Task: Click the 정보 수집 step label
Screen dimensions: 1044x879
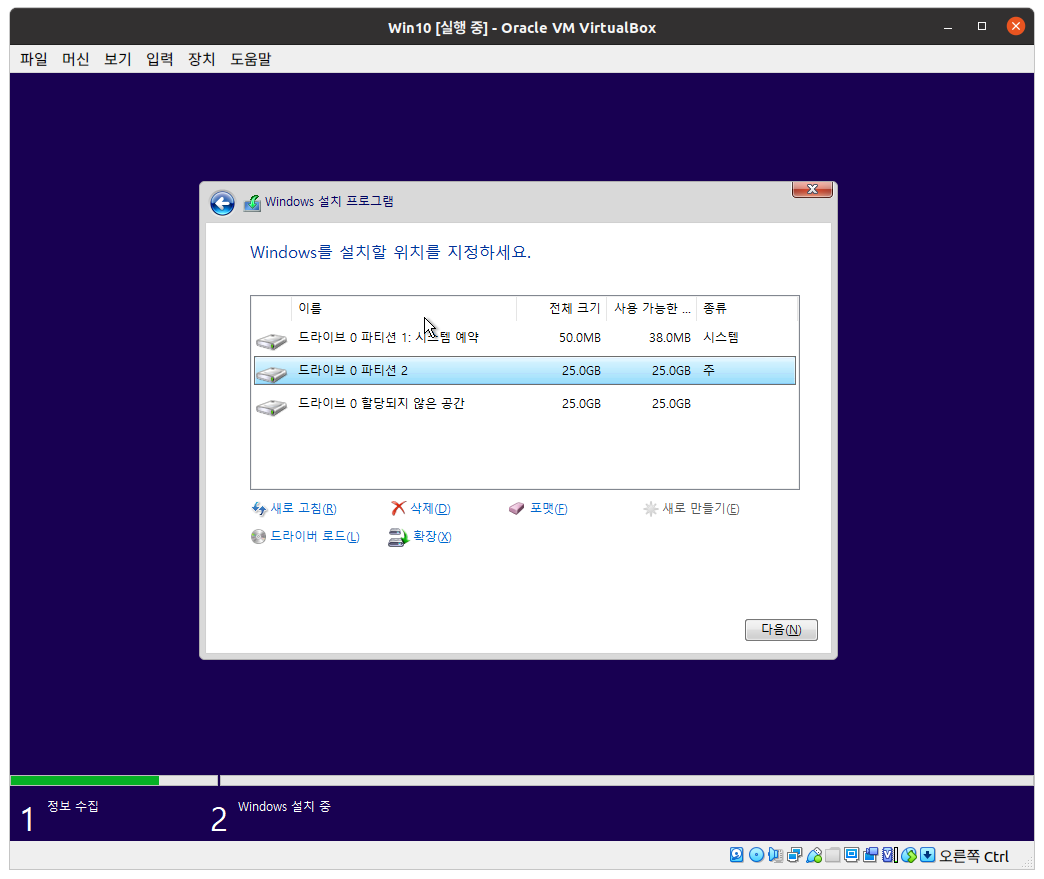Action: click(x=73, y=806)
